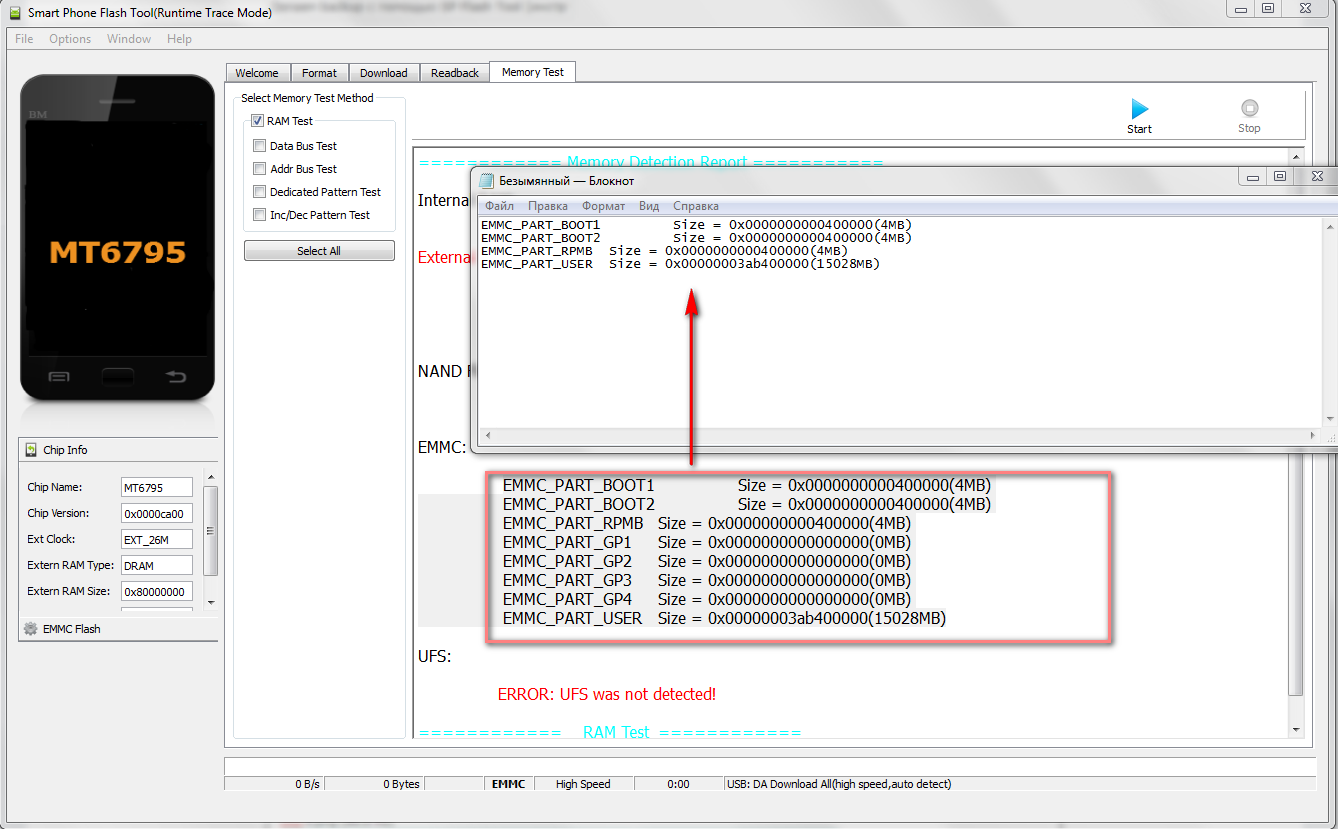Check the Inc/Dec Pattern Test option
Screen dimensions: 1338x829
pyautogui.click(x=260, y=215)
